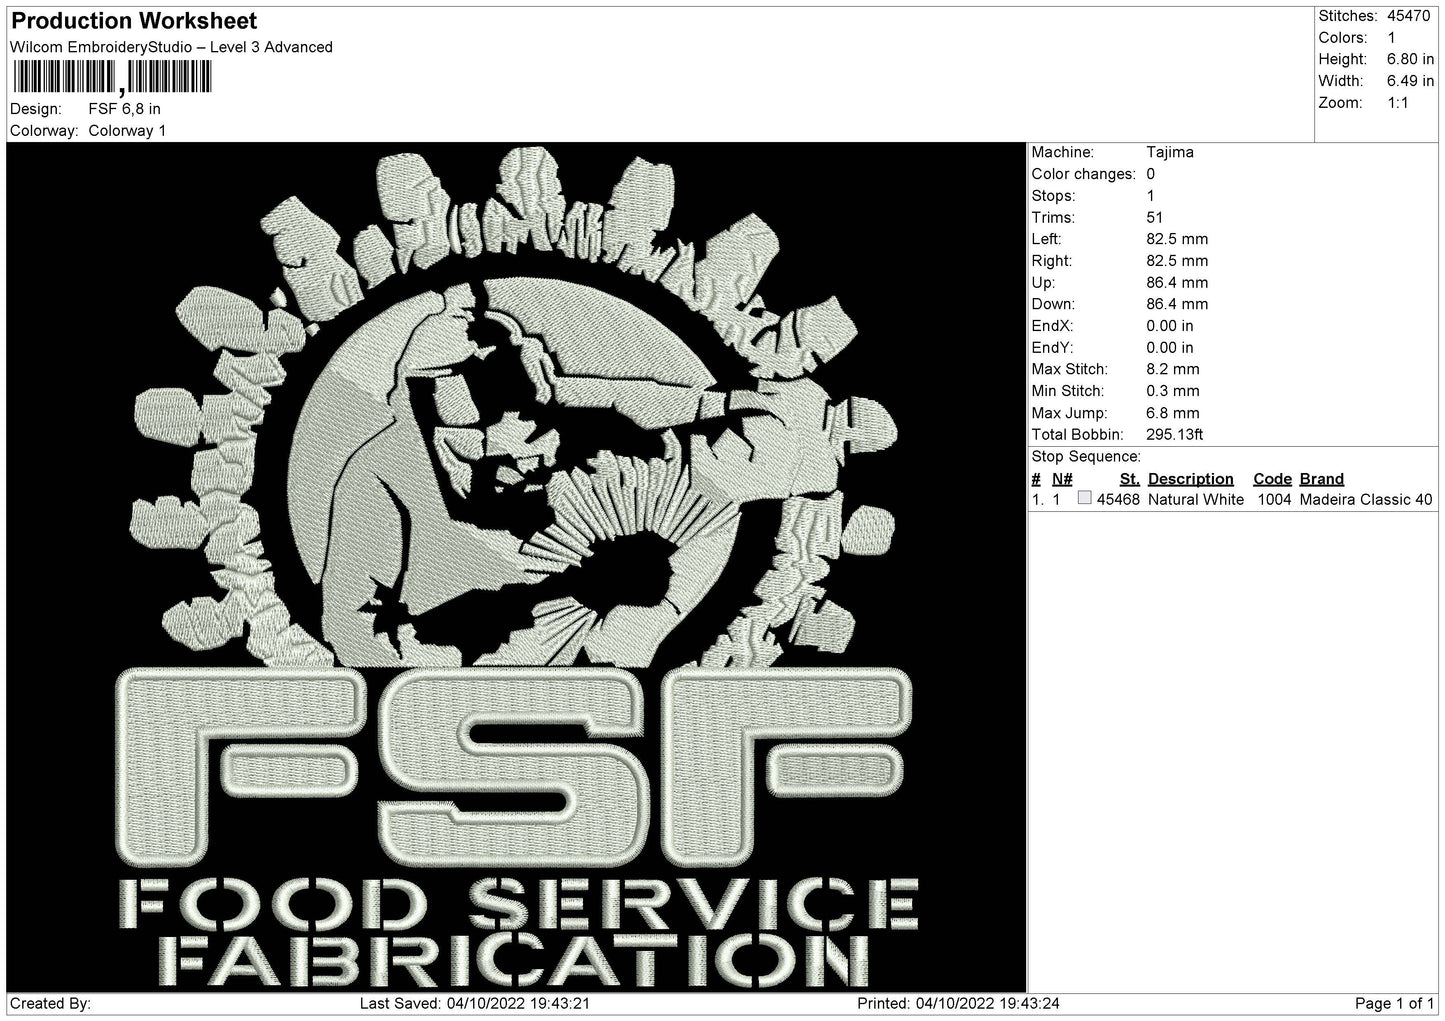Click the "Left:" label

coord(1047,239)
